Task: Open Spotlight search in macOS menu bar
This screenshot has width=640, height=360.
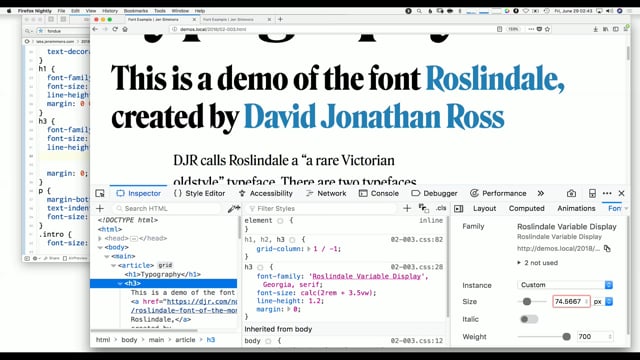Action: click(419, 11)
